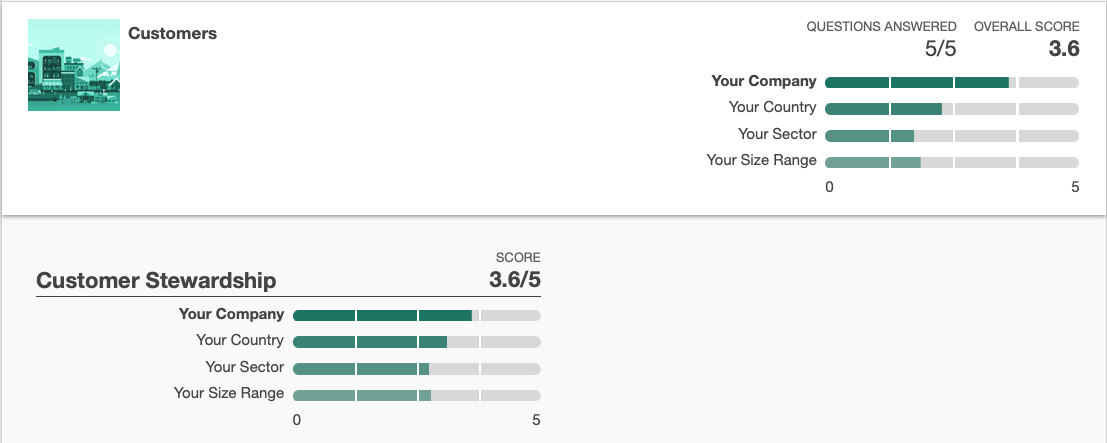The height and width of the screenshot is (443, 1107).
Task: Click Your Company bar under Customer Stewardship
Action: (x=416, y=315)
